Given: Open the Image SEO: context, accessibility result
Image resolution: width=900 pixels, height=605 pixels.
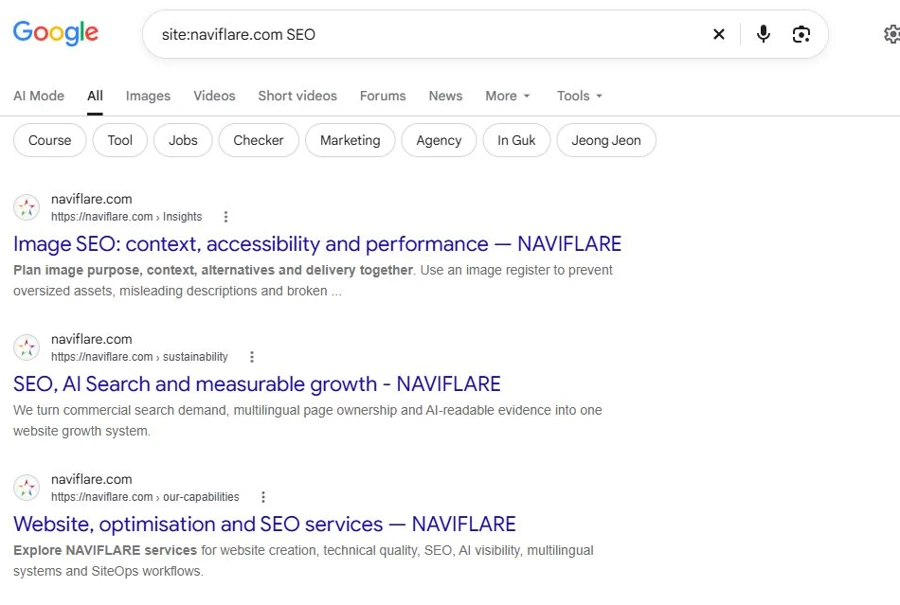Looking at the screenshot, I should (317, 244).
